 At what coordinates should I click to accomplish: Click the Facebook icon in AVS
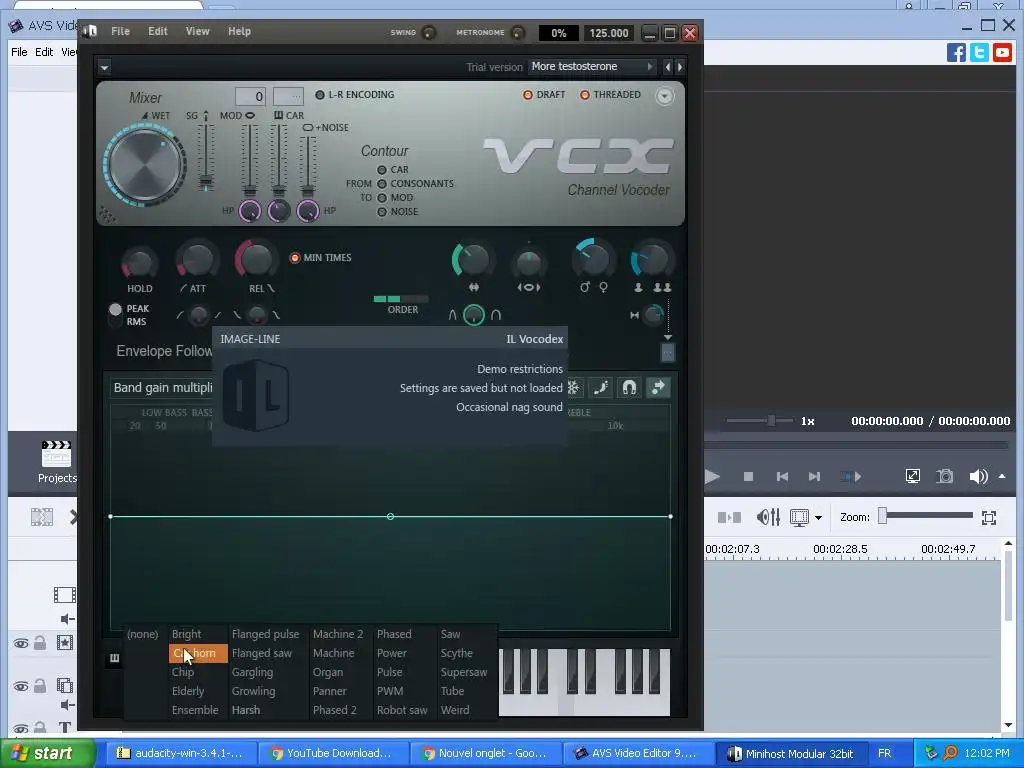pos(956,52)
